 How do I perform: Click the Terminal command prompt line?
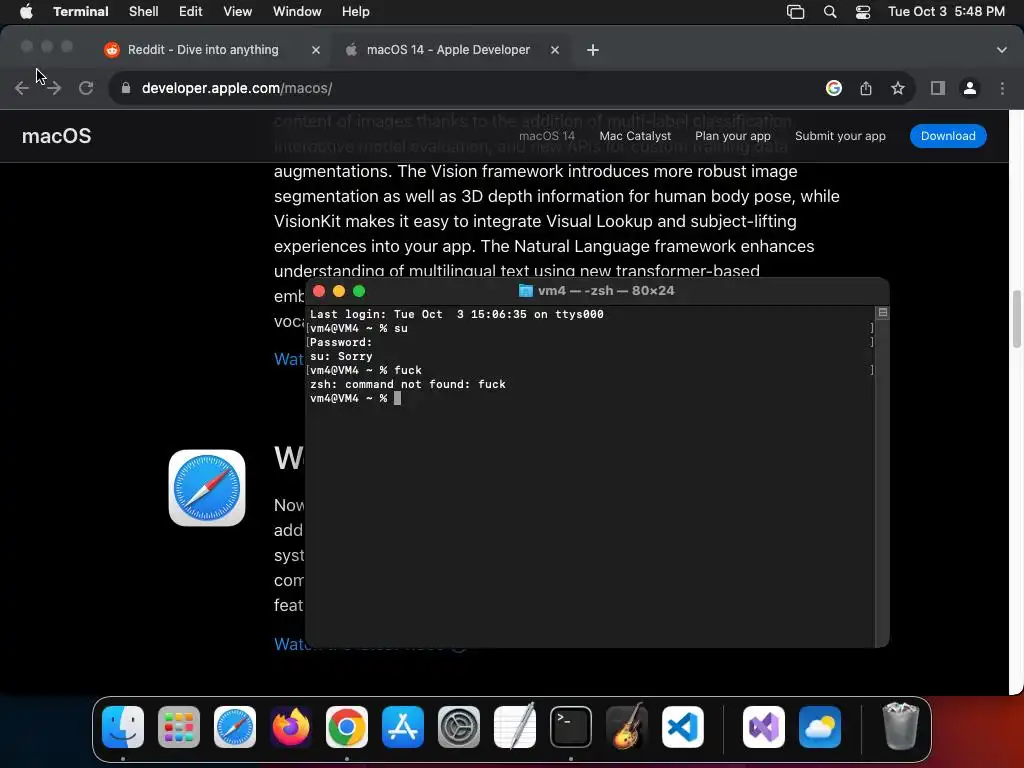(355, 398)
